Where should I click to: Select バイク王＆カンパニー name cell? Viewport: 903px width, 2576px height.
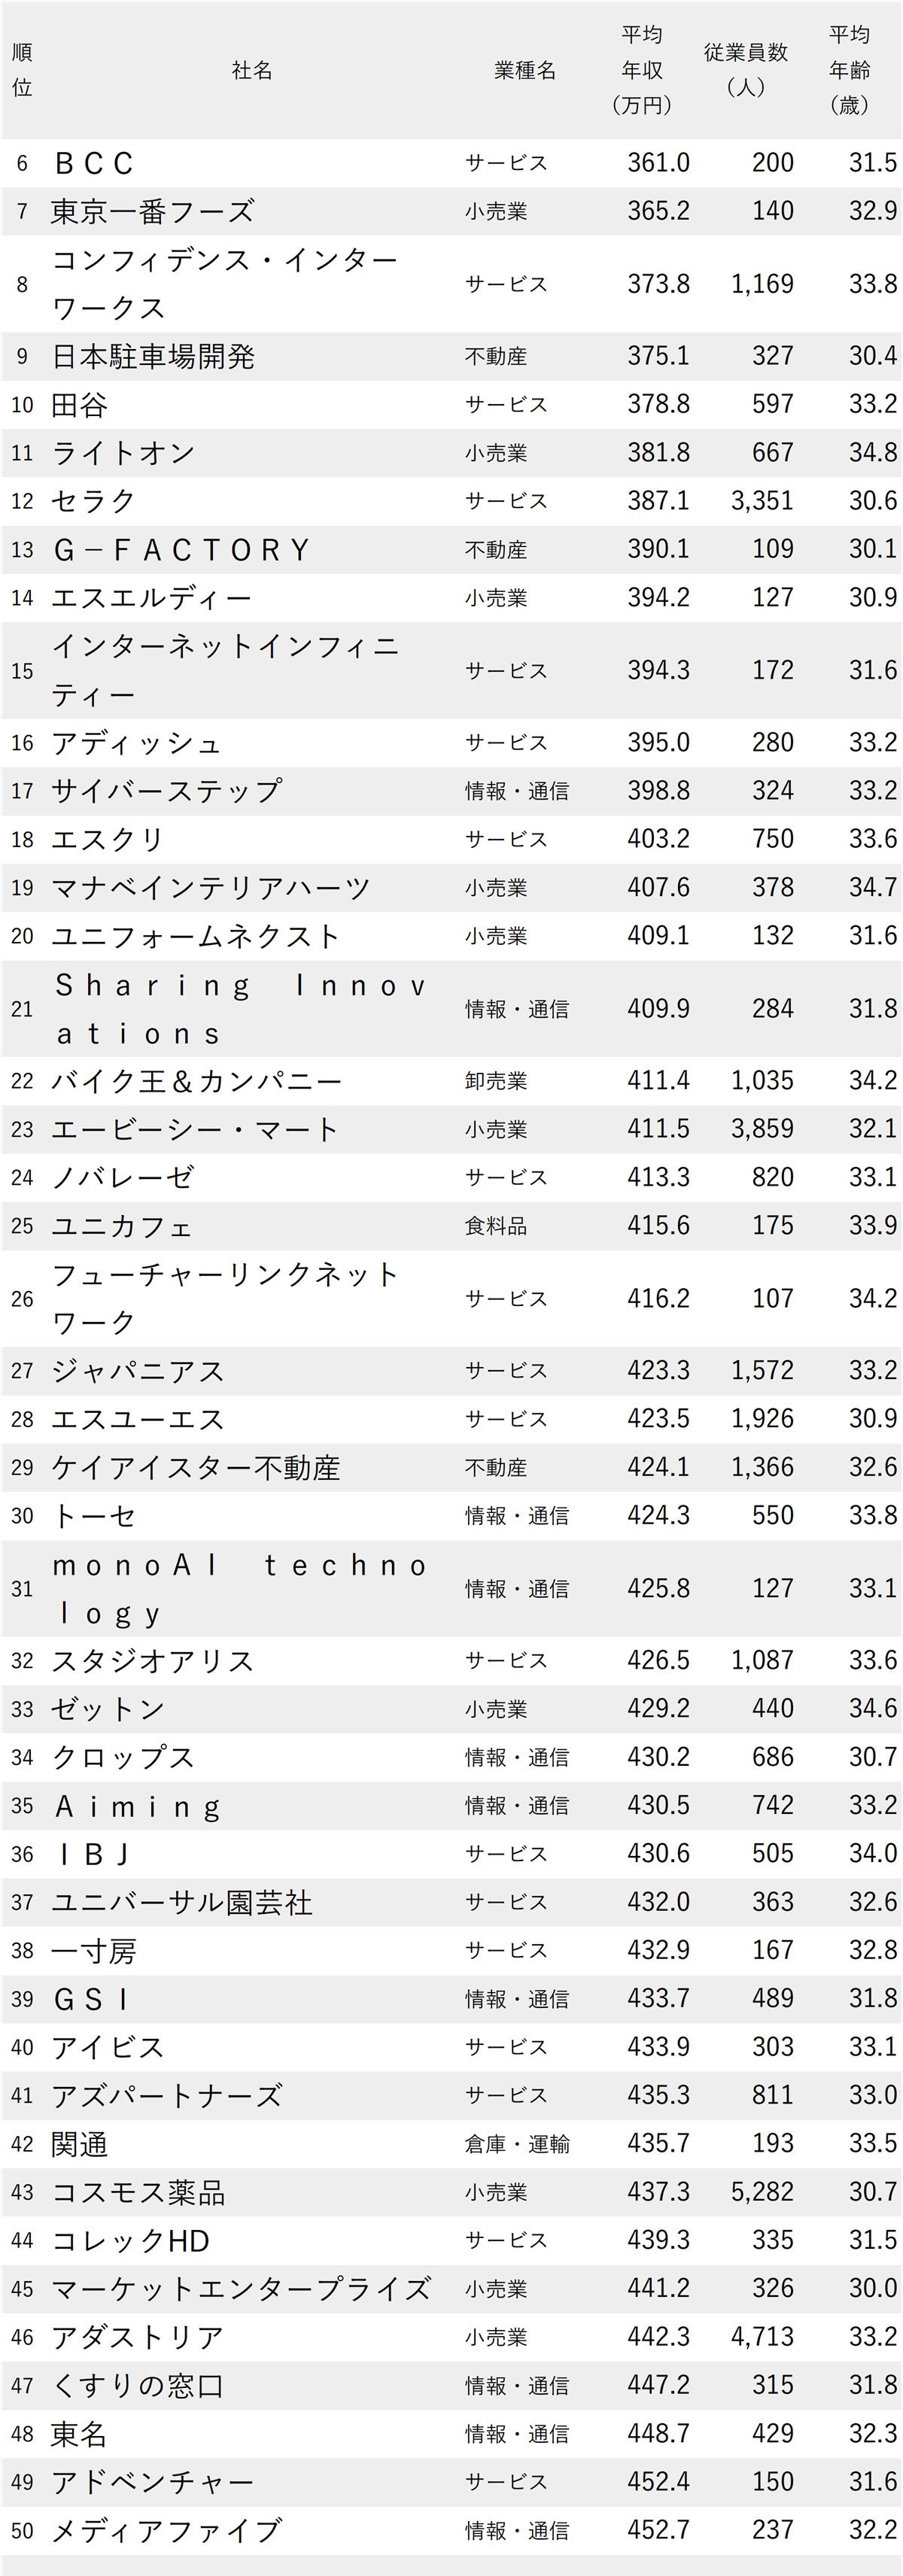click(x=196, y=1081)
